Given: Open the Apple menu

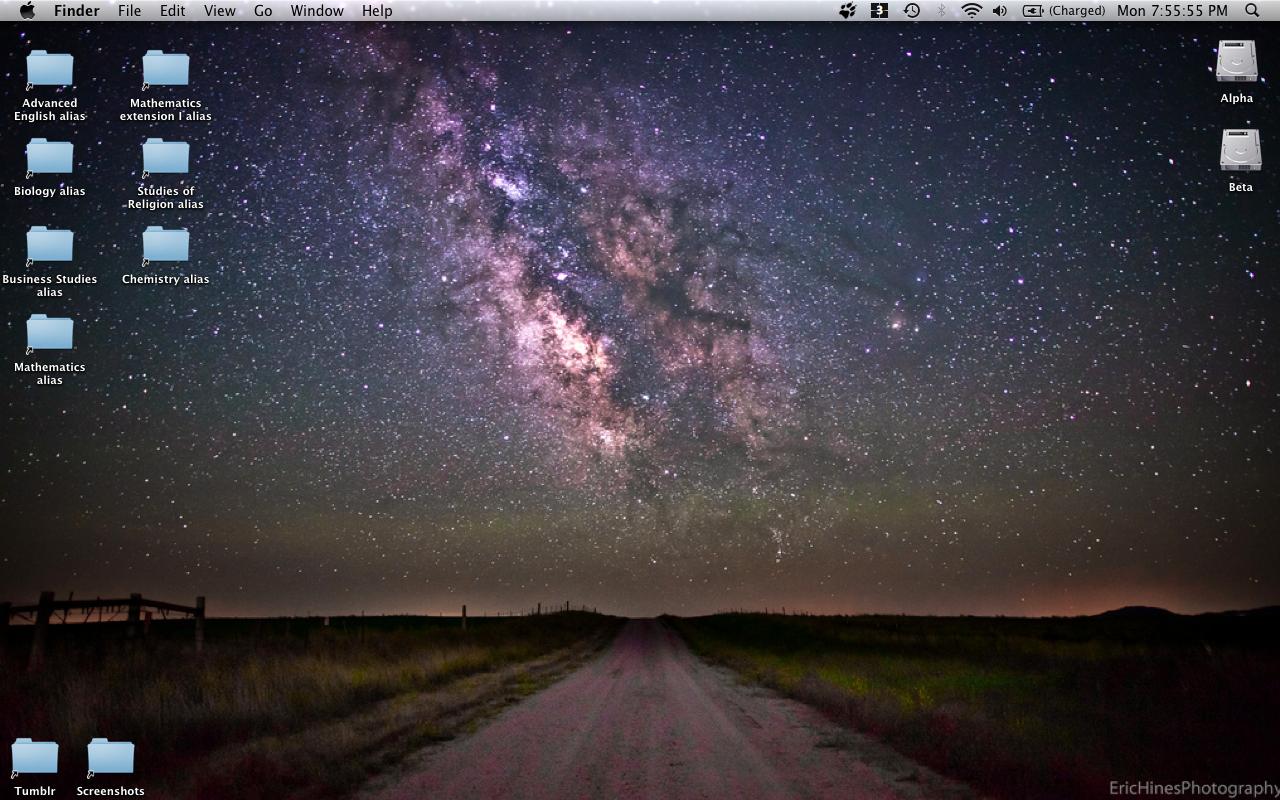Looking at the screenshot, I should 27,10.
